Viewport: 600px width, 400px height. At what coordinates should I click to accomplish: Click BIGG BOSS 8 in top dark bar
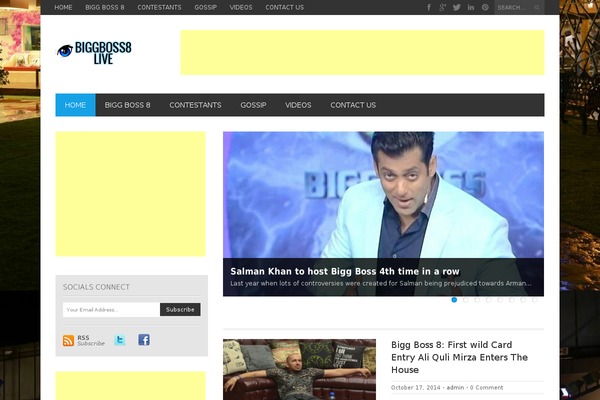[104, 7]
